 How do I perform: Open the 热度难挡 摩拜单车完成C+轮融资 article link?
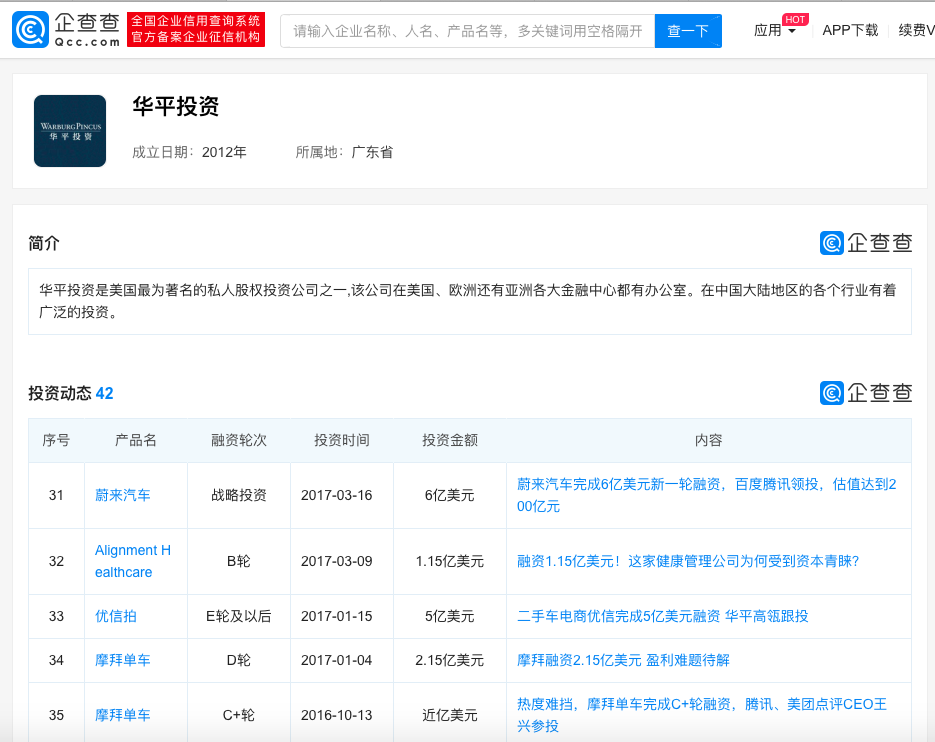[702, 715]
